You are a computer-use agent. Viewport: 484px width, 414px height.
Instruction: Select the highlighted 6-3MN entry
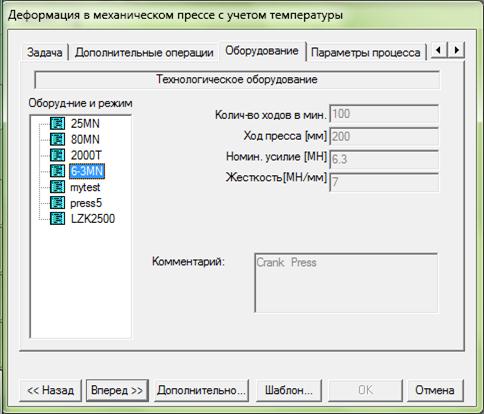pos(87,171)
